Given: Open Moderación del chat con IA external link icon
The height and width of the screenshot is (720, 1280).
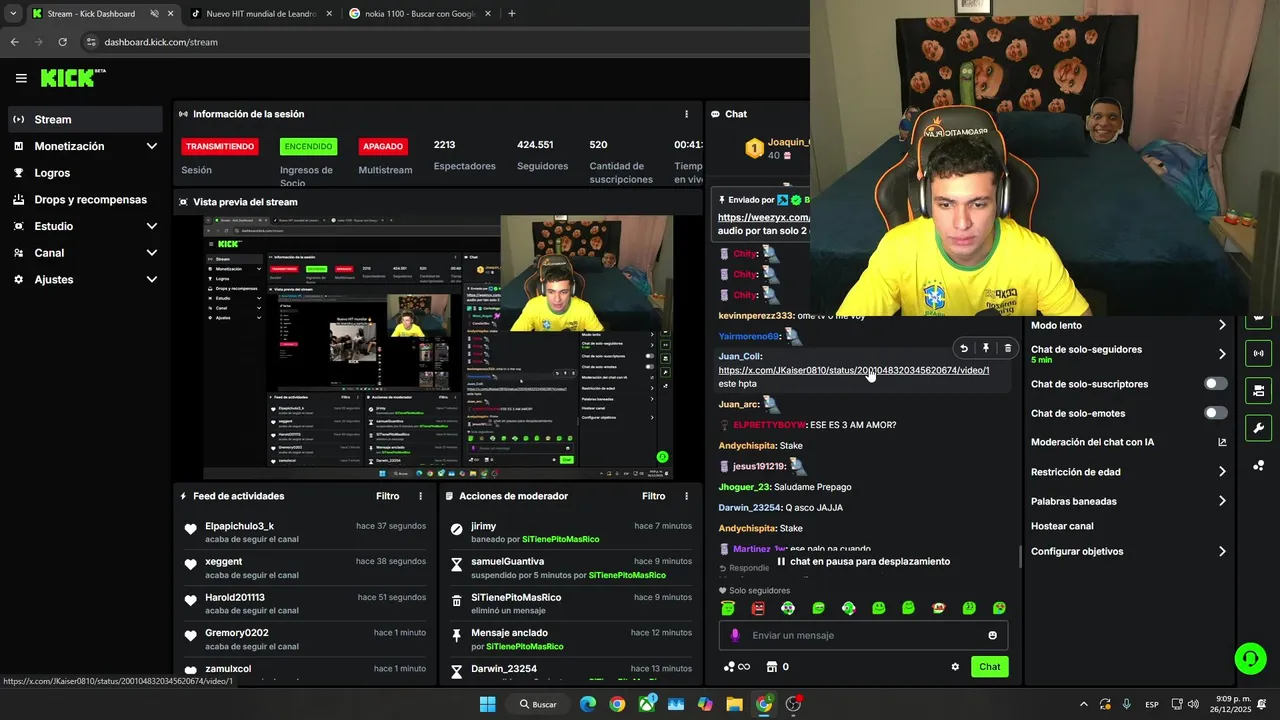Looking at the screenshot, I should click(x=1222, y=442).
